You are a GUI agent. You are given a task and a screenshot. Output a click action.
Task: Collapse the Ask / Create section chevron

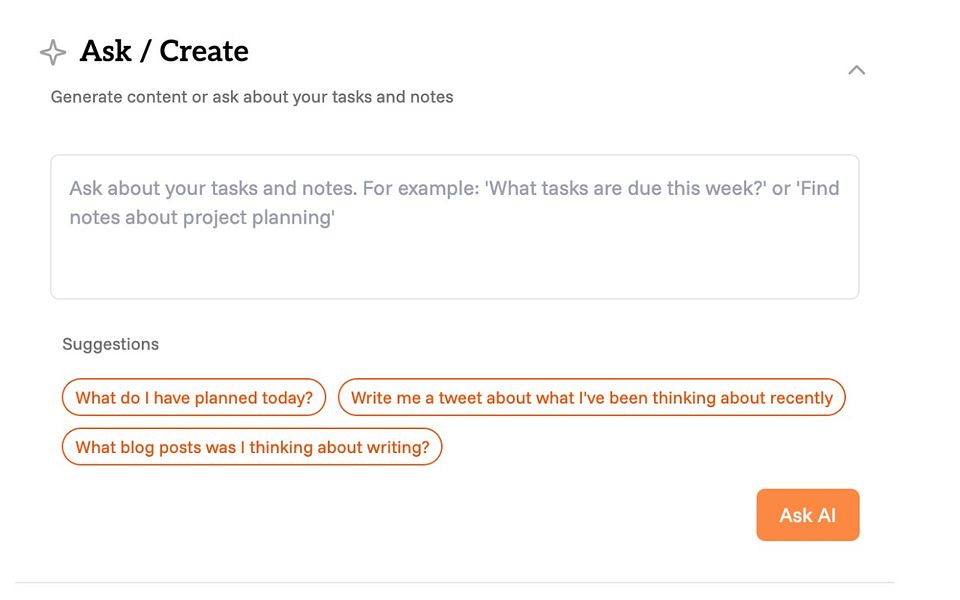pyautogui.click(x=856, y=70)
